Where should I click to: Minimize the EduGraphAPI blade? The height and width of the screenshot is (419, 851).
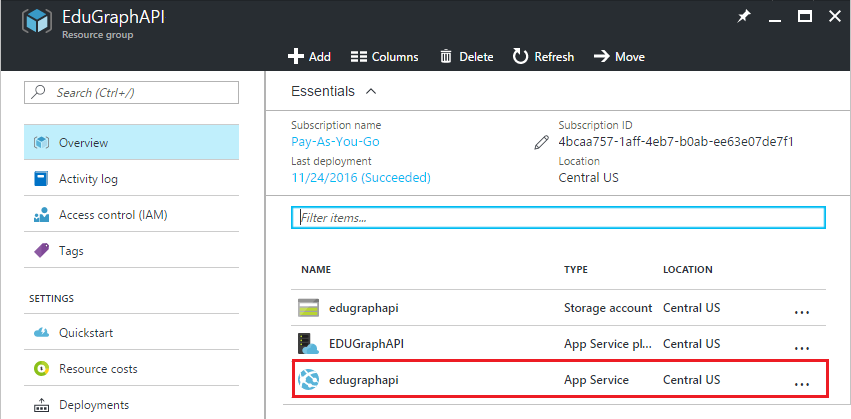point(775,20)
